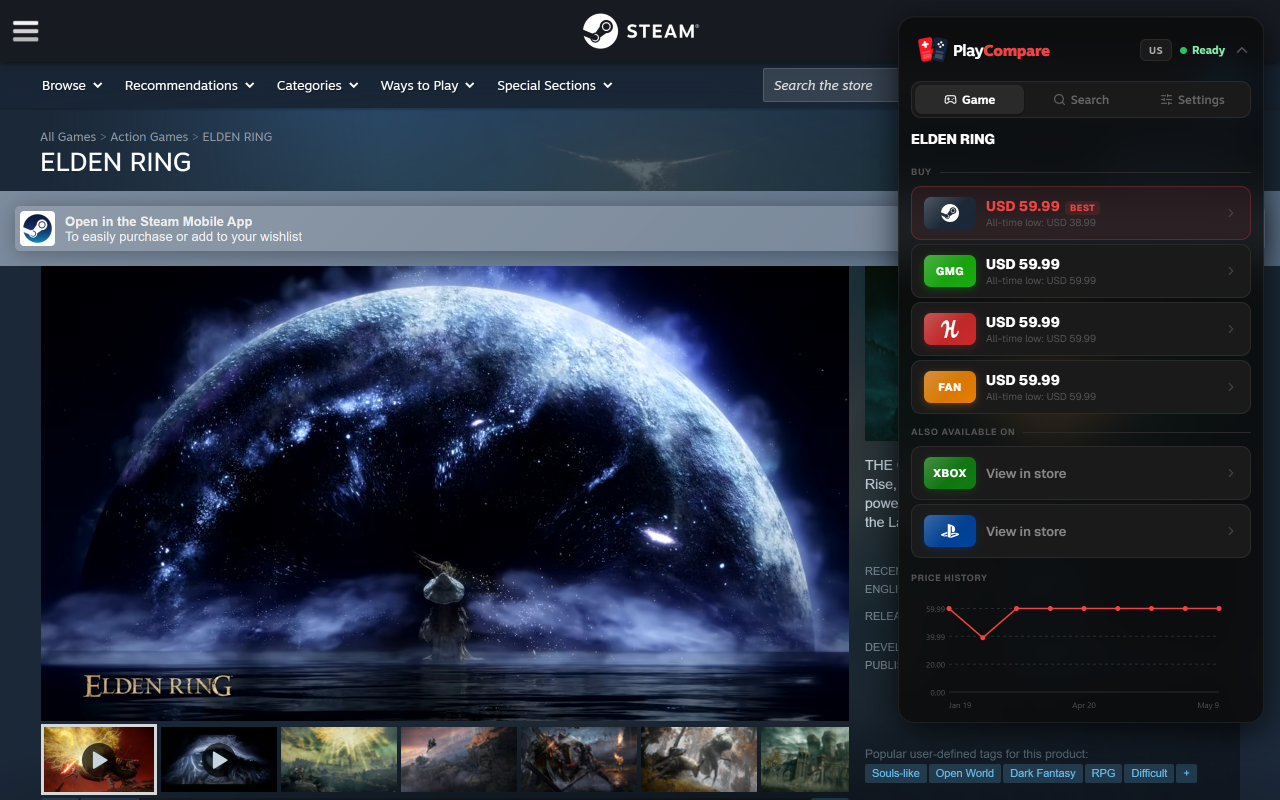Open the Steam hamburger menu
1280x800 pixels.
(26, 31)
